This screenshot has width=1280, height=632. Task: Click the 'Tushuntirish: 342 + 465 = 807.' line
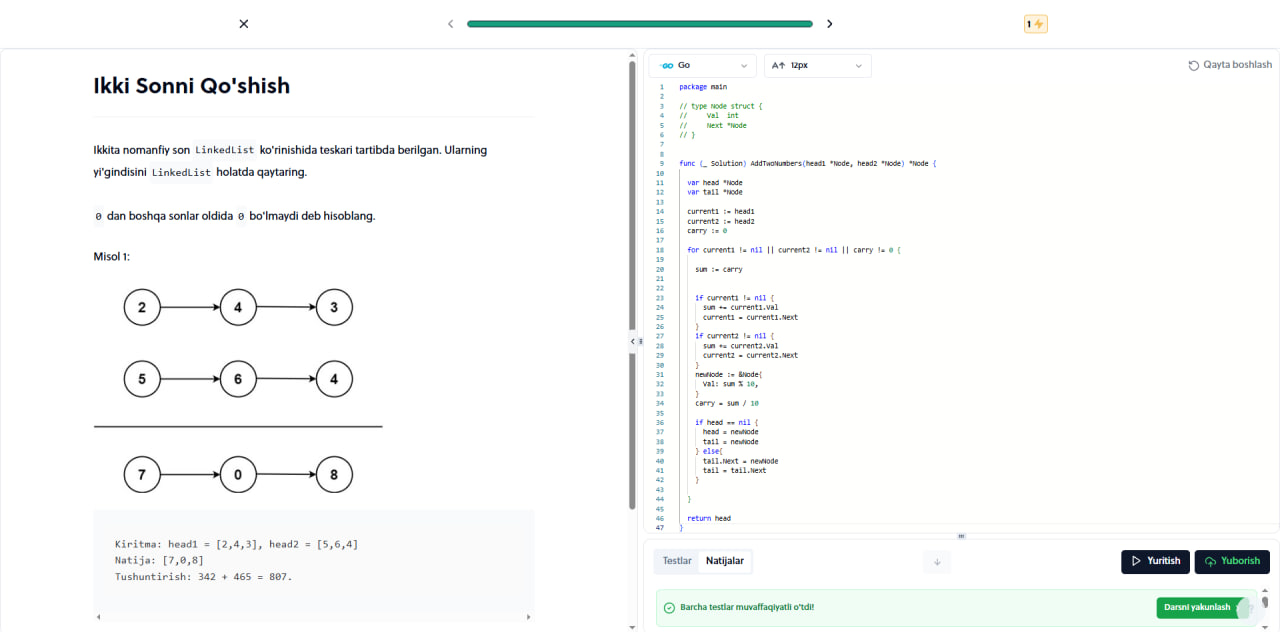(x=204, y=577)
